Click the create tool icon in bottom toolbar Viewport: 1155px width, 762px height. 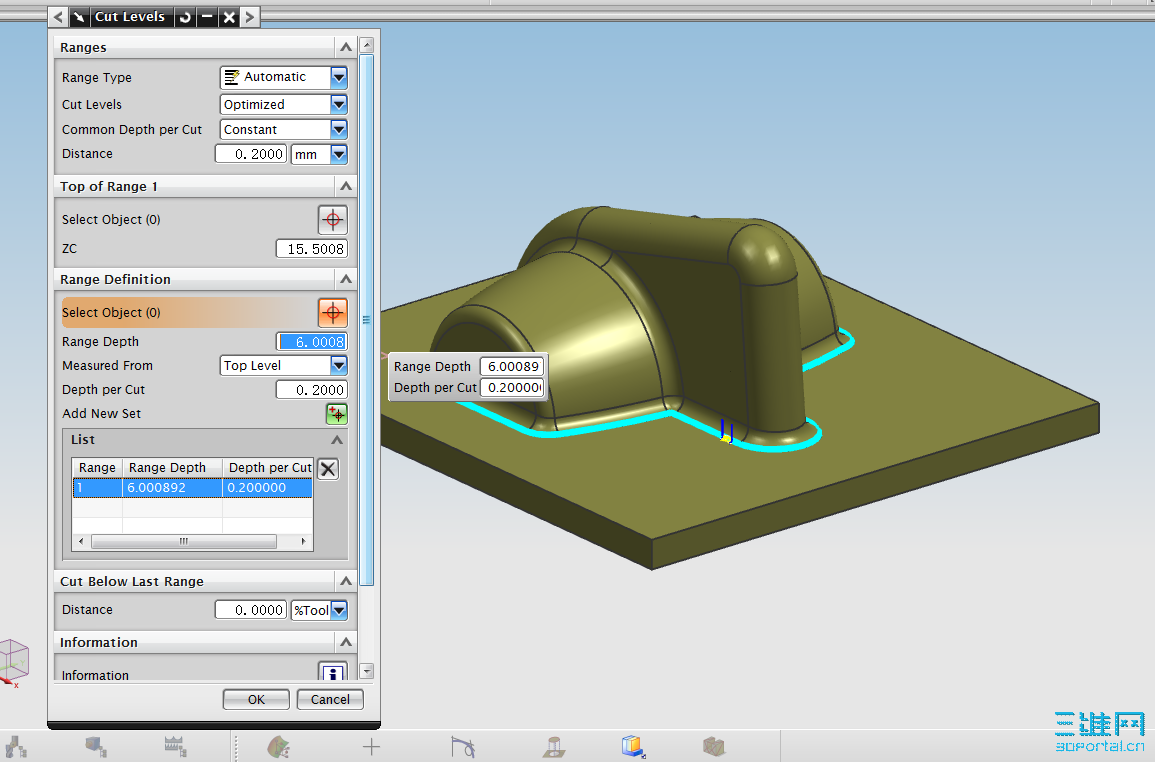tap(175, 747)
